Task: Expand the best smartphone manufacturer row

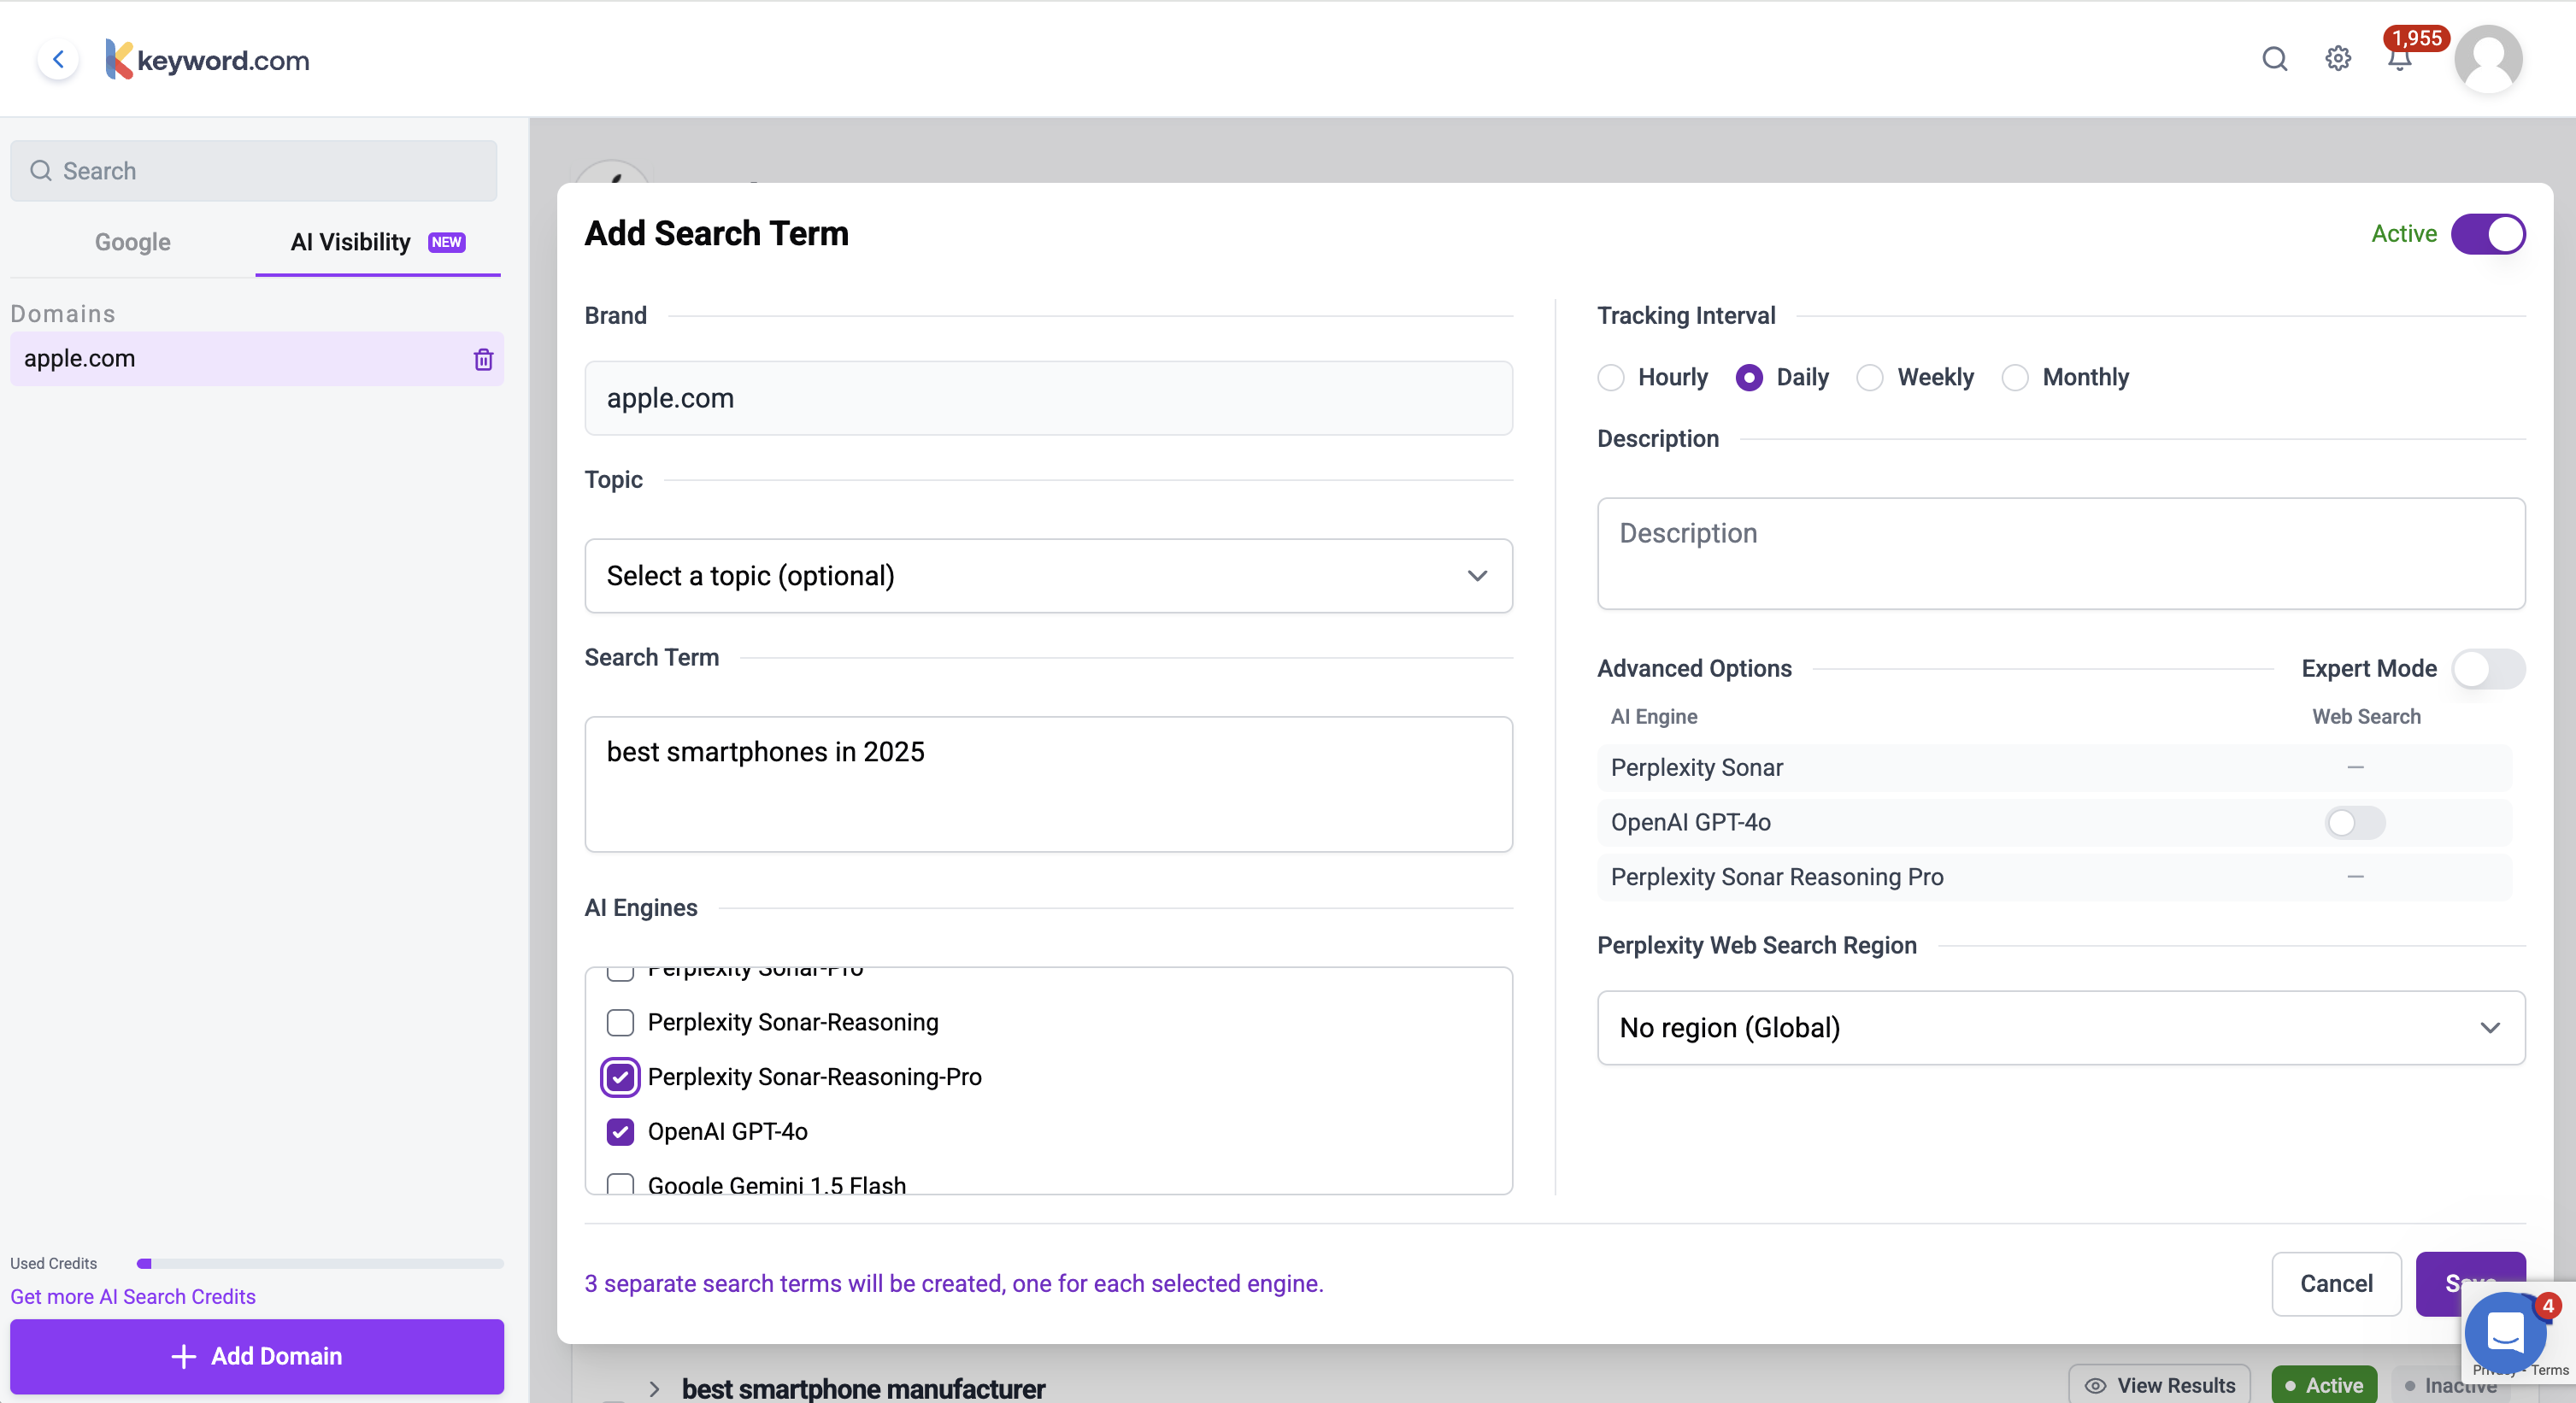Action: pos(654,1388)
